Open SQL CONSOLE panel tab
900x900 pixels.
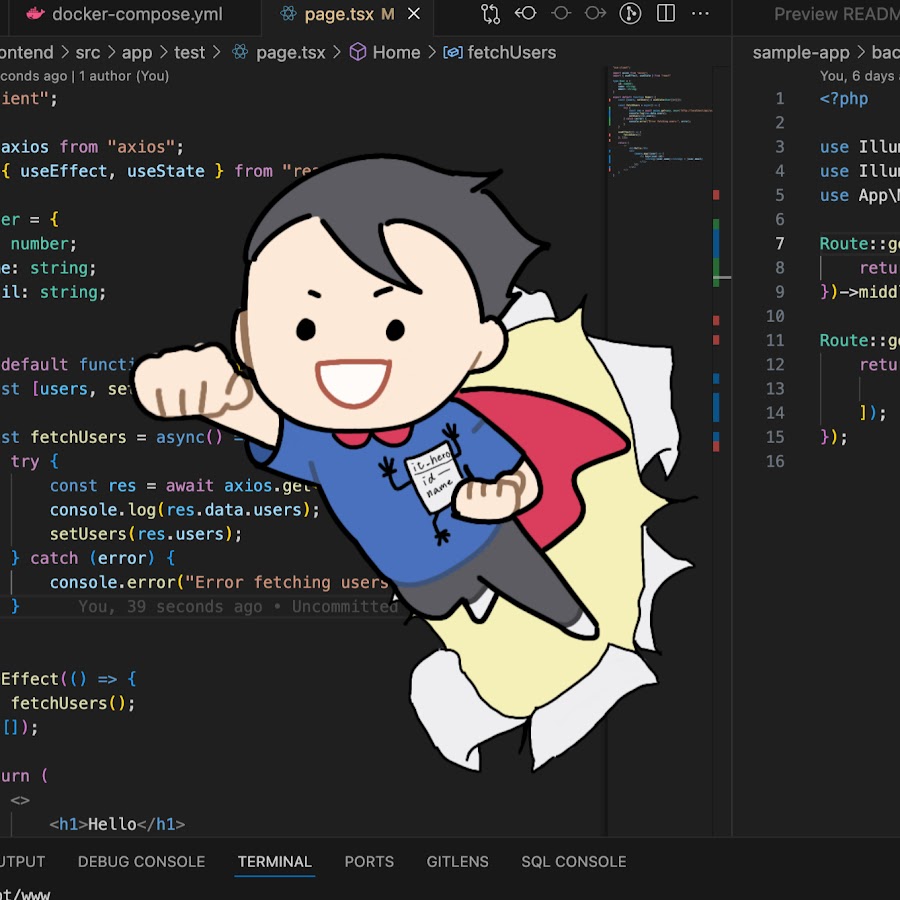573,861
